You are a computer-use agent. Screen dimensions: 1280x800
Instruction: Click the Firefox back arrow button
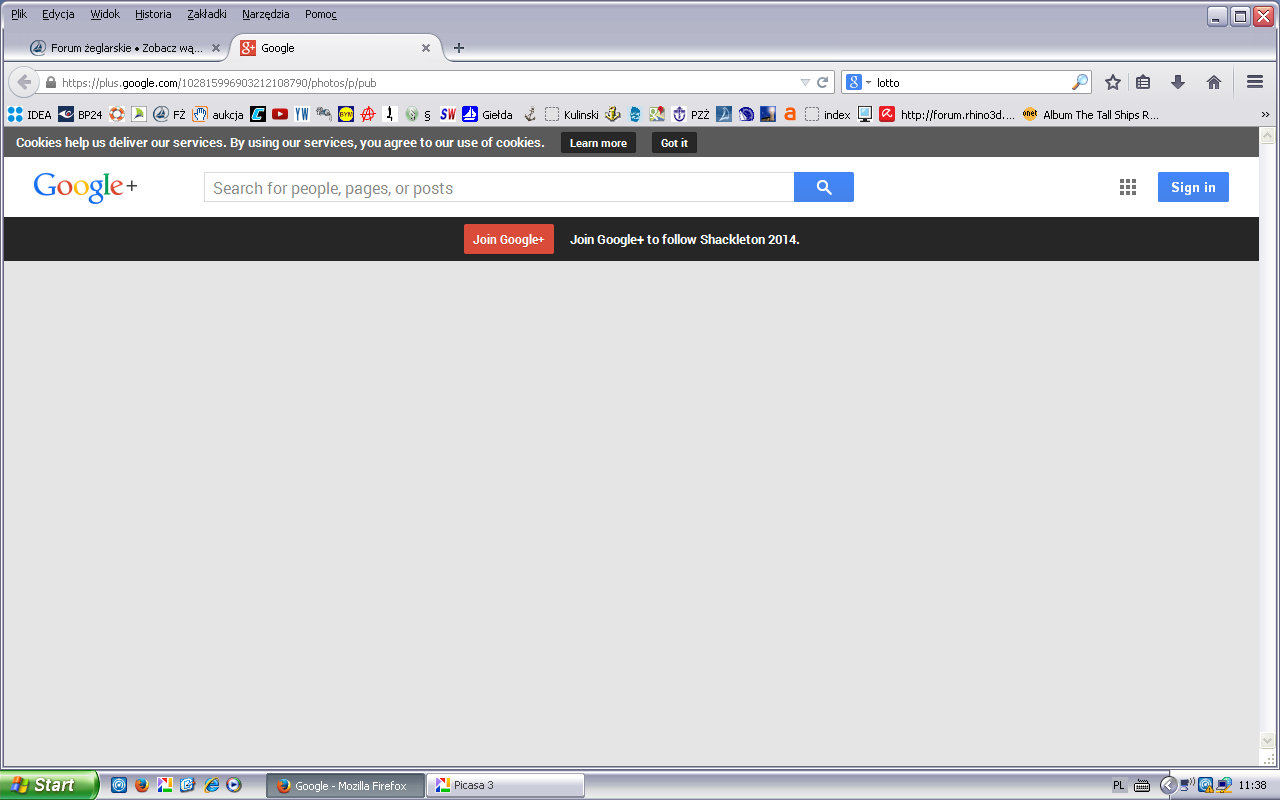[x=23, y=82]
